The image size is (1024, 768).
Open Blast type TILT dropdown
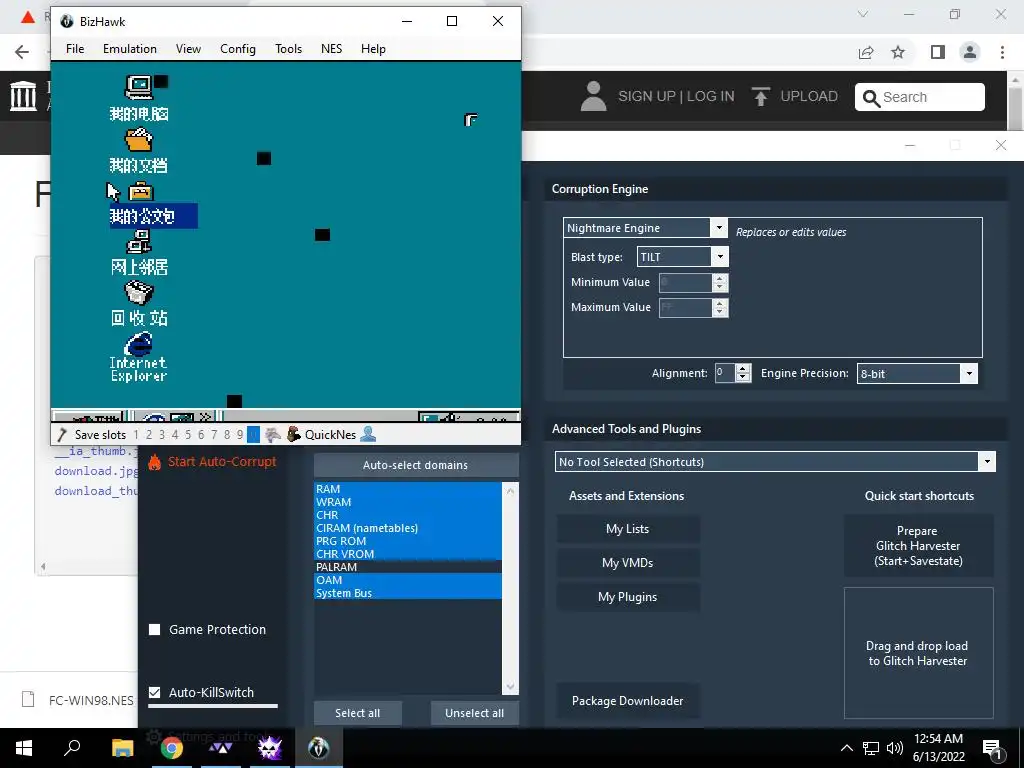pyautogui.click(x=682, y=257)
